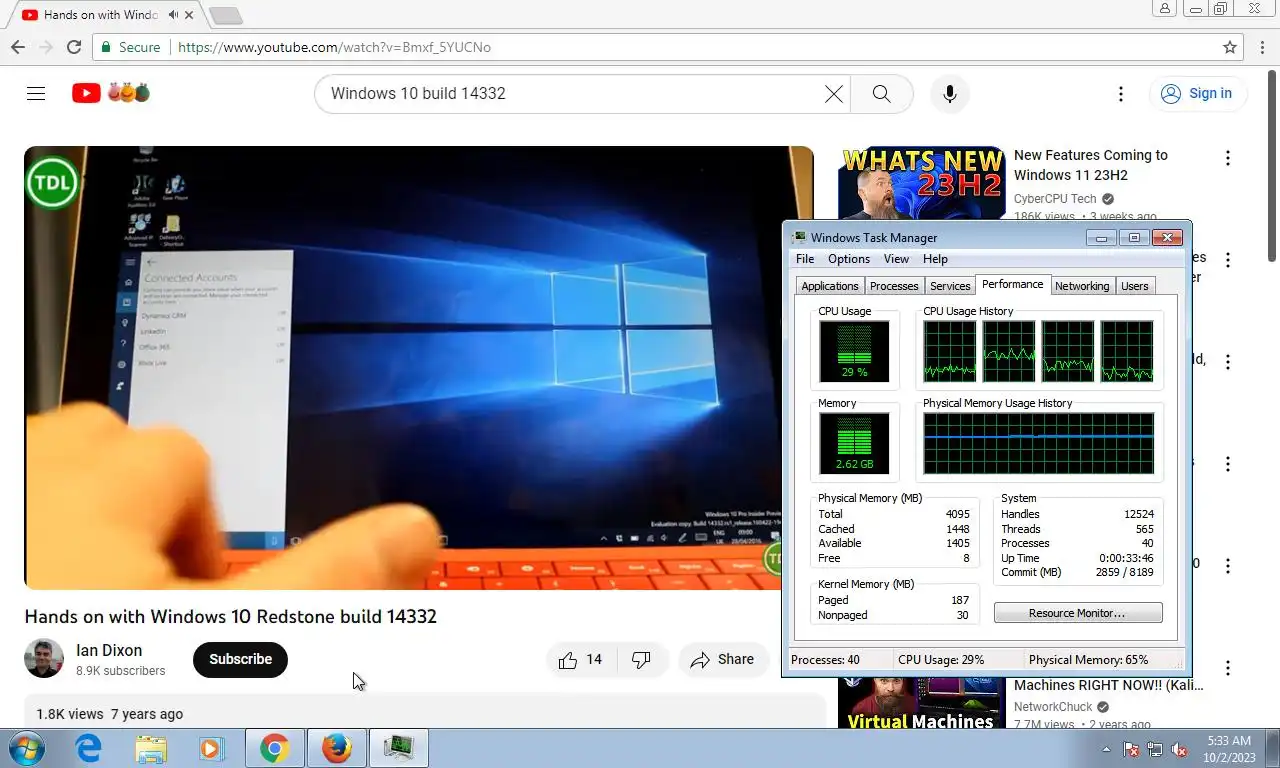Click the Physical Memory Usage History graph

pyautogui.click(x=1038, y=443)
